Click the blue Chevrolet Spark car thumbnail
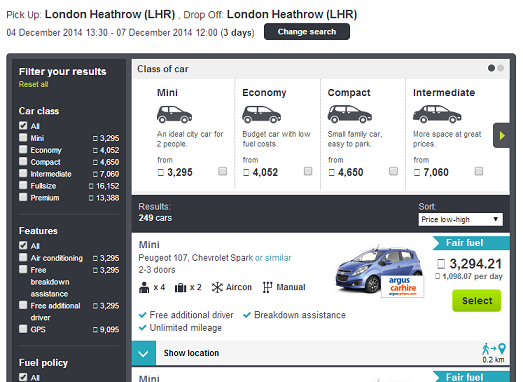 pos(379,271)
